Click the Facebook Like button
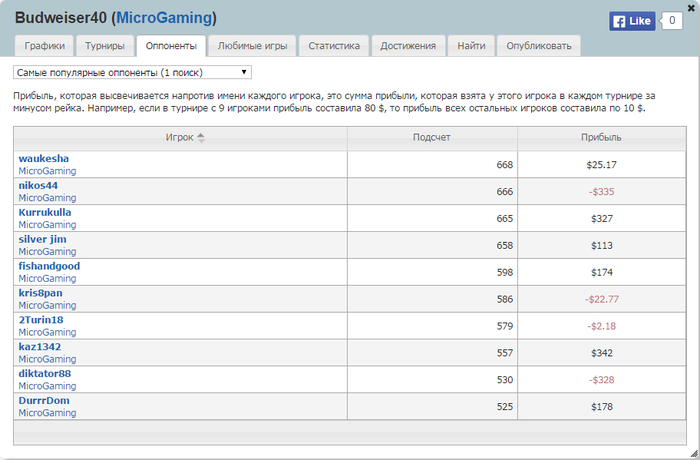This screenshot has height=460, width=700. tap(632, 21)
